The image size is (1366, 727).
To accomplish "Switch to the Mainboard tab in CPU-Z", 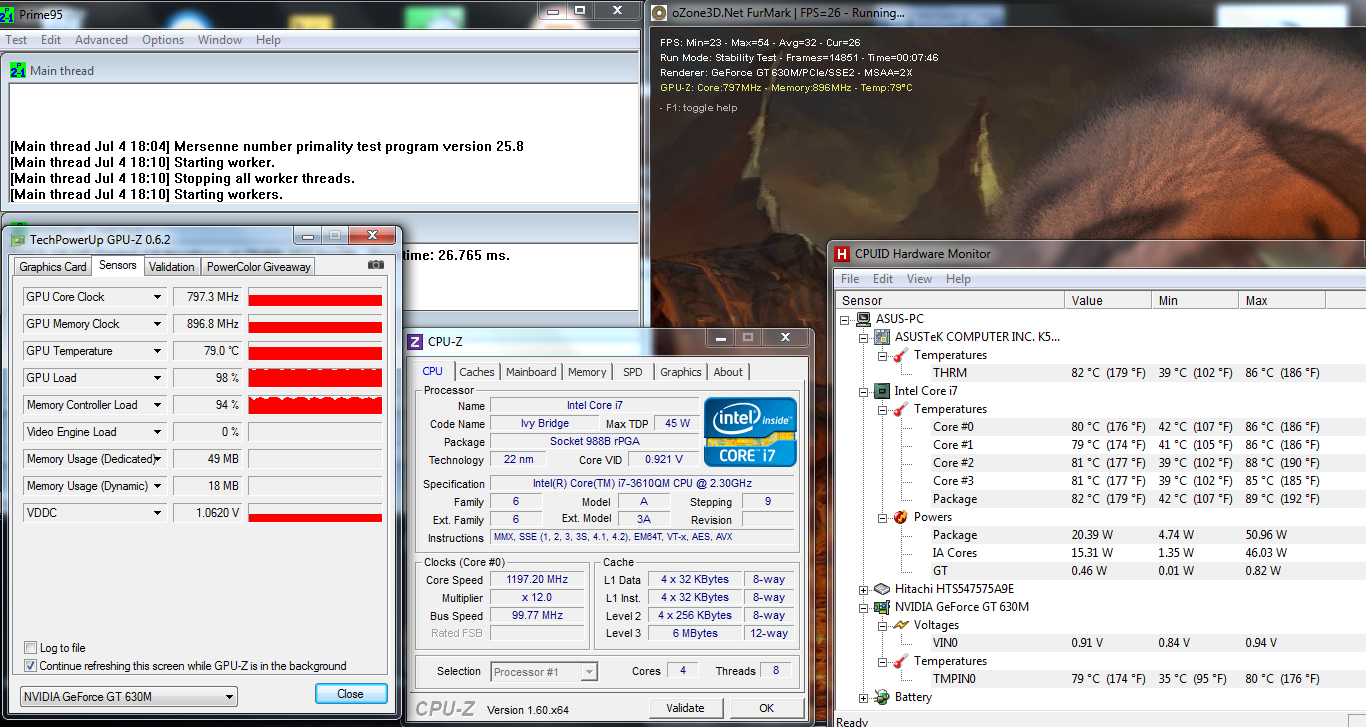I will (x=531, y=372).
